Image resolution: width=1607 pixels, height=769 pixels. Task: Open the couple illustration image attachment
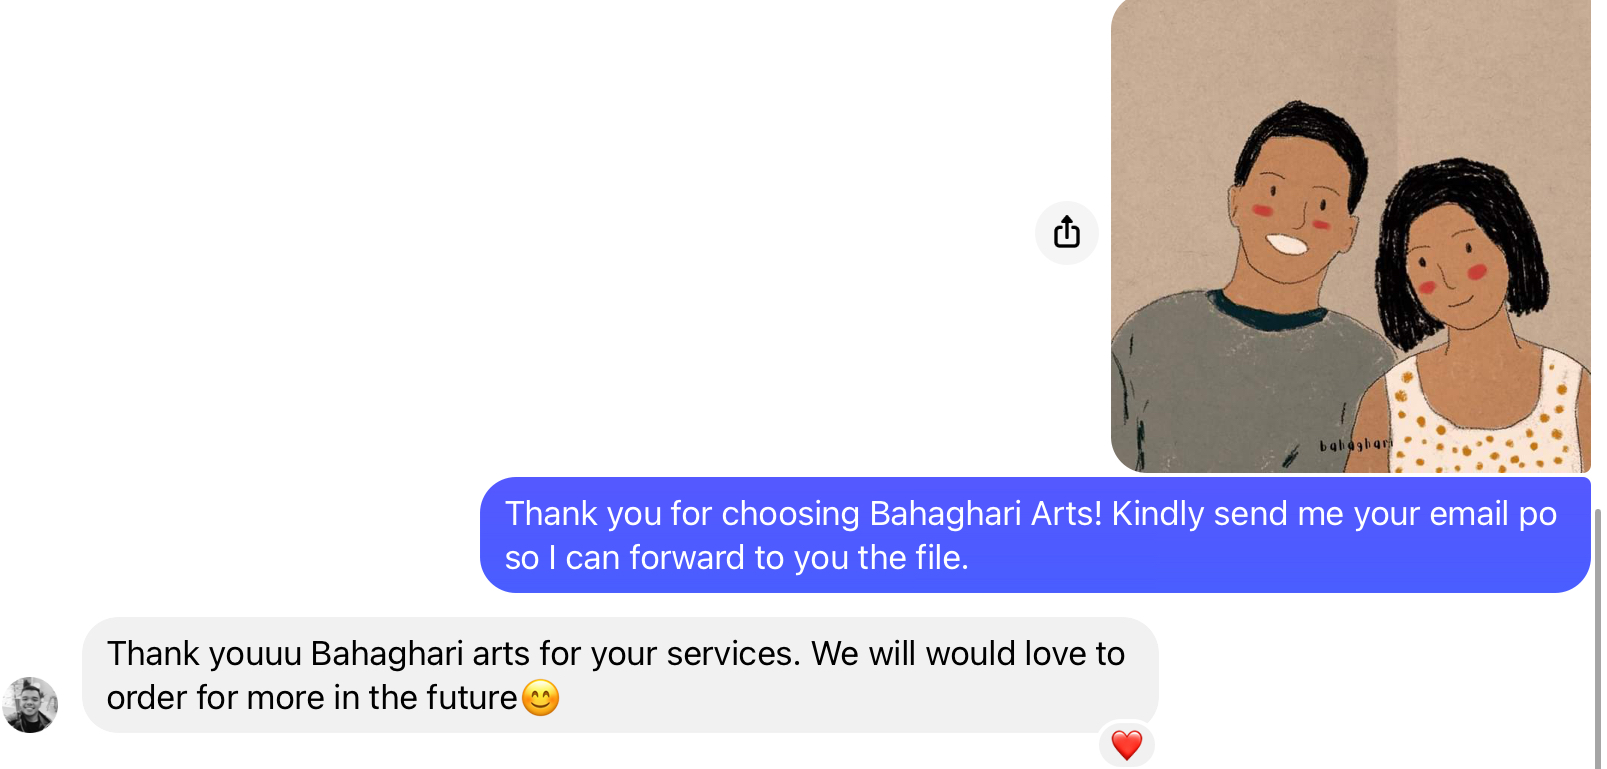click(1351, 235)
